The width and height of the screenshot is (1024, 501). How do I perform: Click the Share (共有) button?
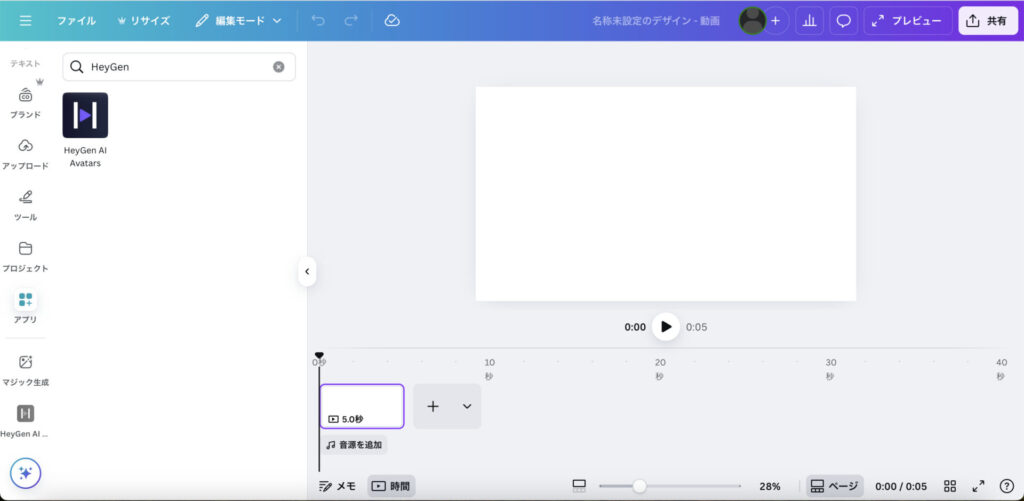tap(987, 21)
